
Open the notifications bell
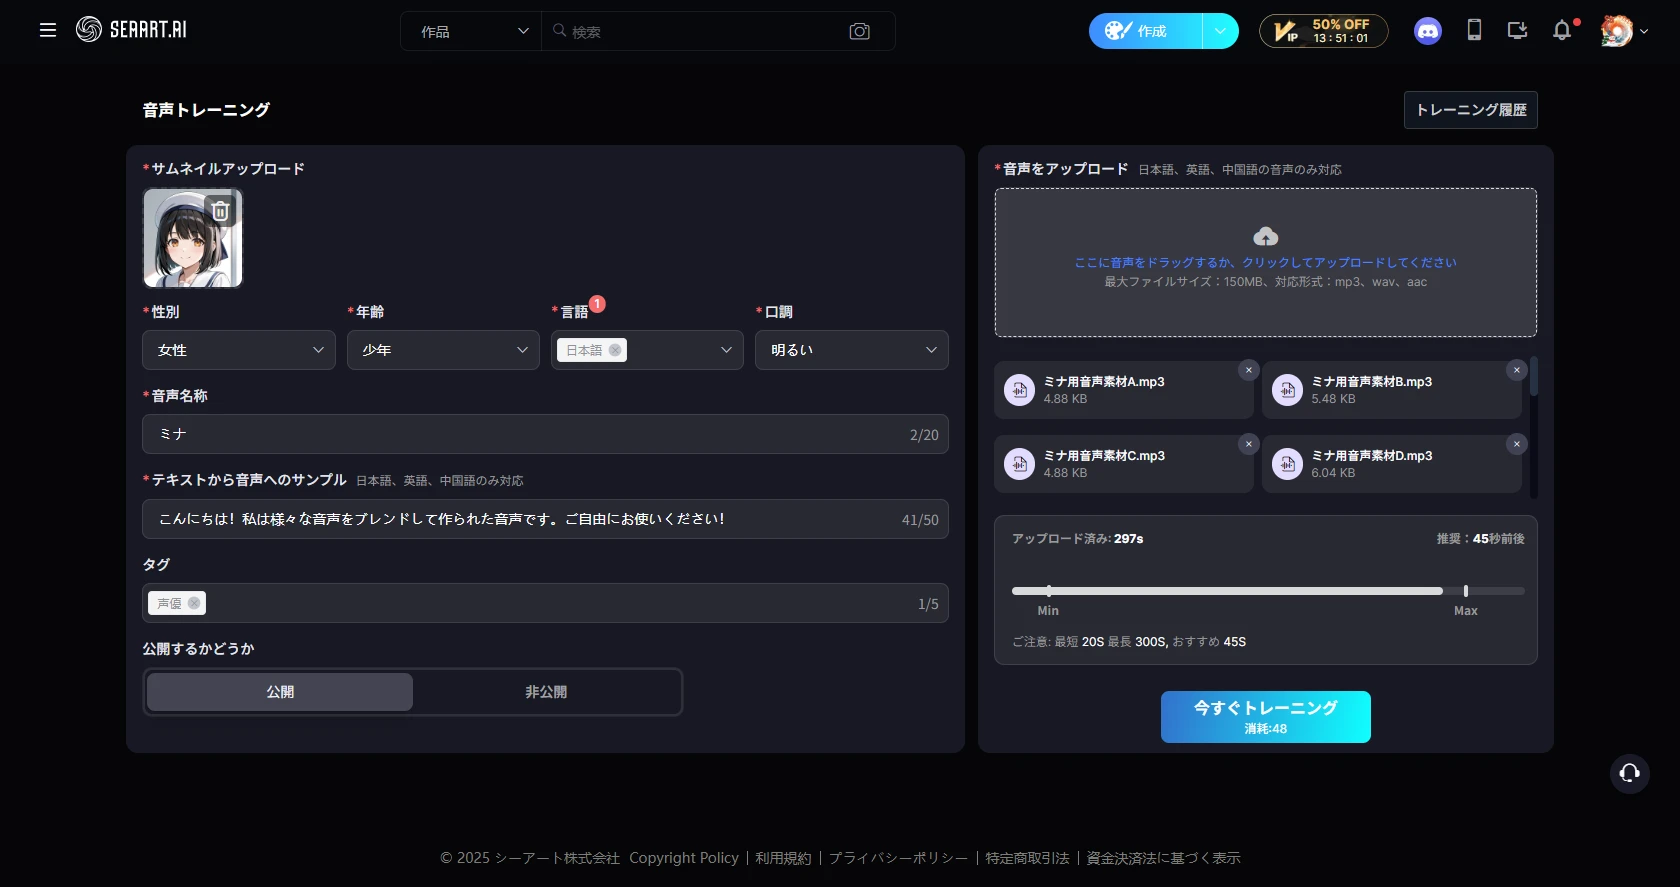[x=1561, y=31]
